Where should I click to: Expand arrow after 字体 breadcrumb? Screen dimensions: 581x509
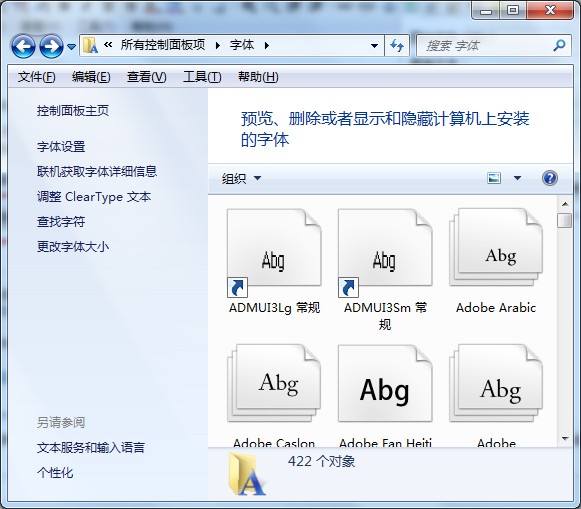[x=266, y=46]
